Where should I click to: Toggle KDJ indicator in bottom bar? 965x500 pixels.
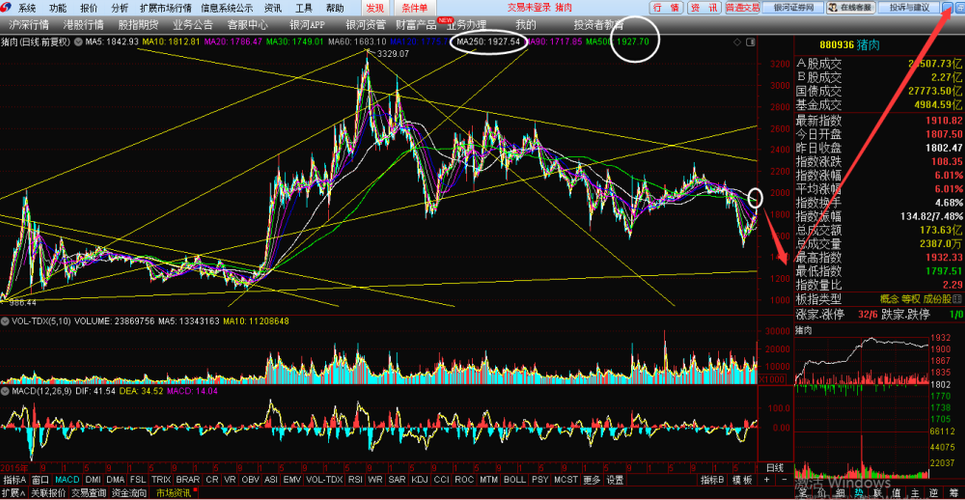(420, 479)
